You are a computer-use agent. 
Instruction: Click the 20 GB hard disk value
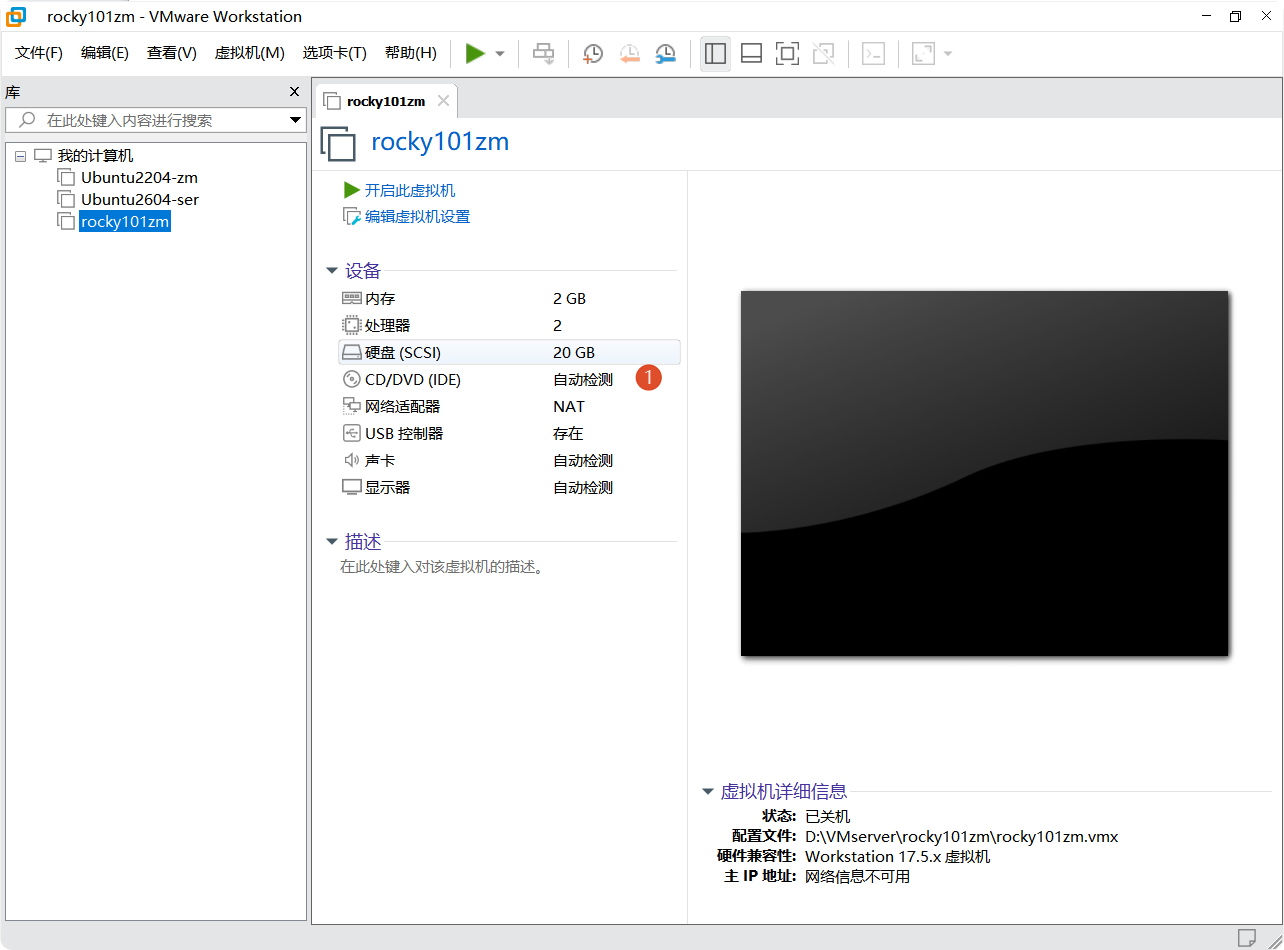(574, 353)
